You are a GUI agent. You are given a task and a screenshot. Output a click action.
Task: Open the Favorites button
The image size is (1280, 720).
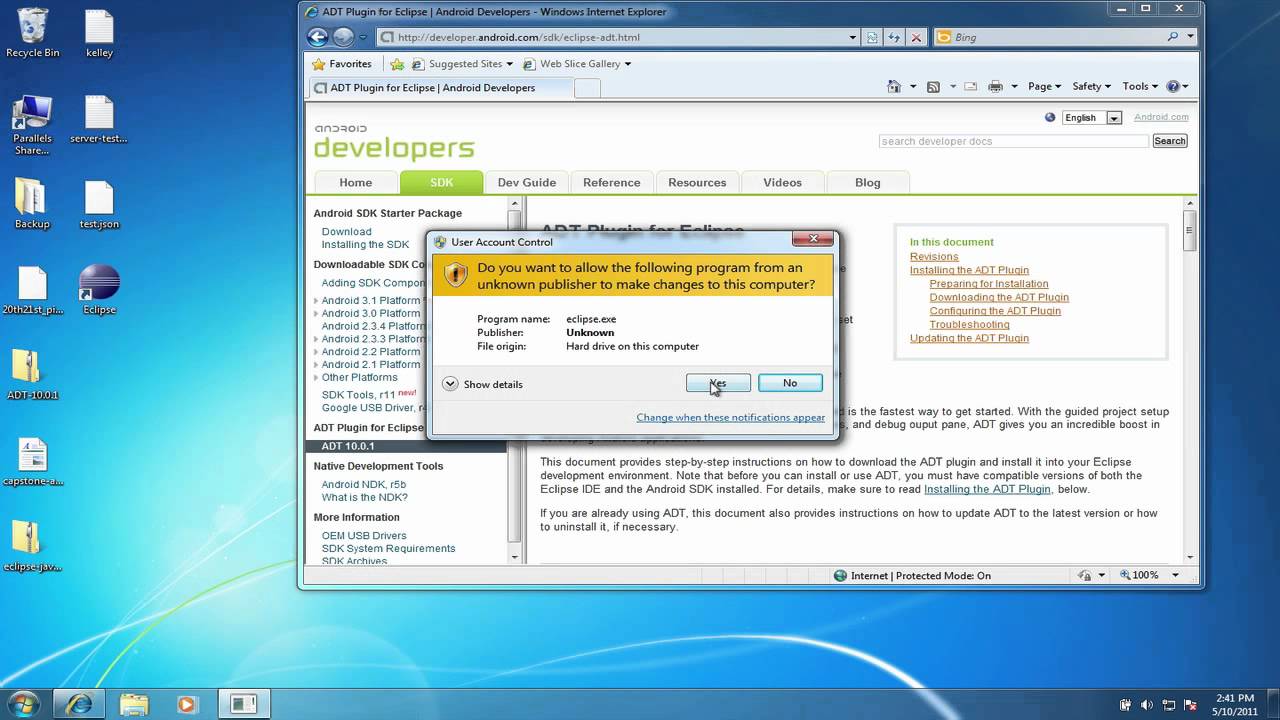342,64
